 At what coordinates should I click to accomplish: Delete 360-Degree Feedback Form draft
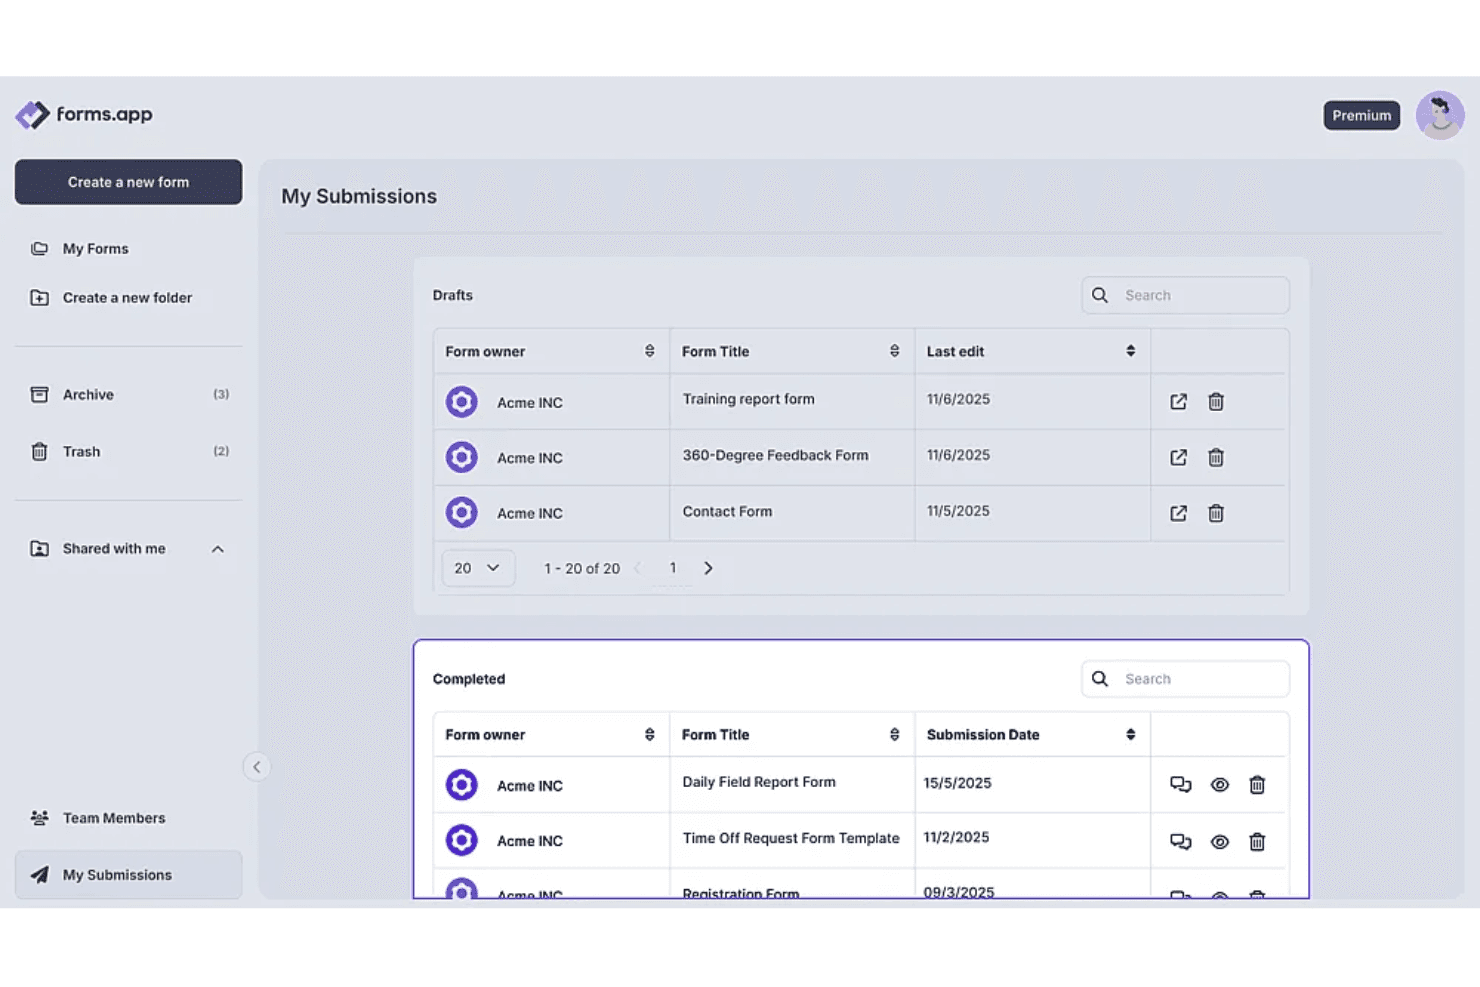pos(1216,458)
